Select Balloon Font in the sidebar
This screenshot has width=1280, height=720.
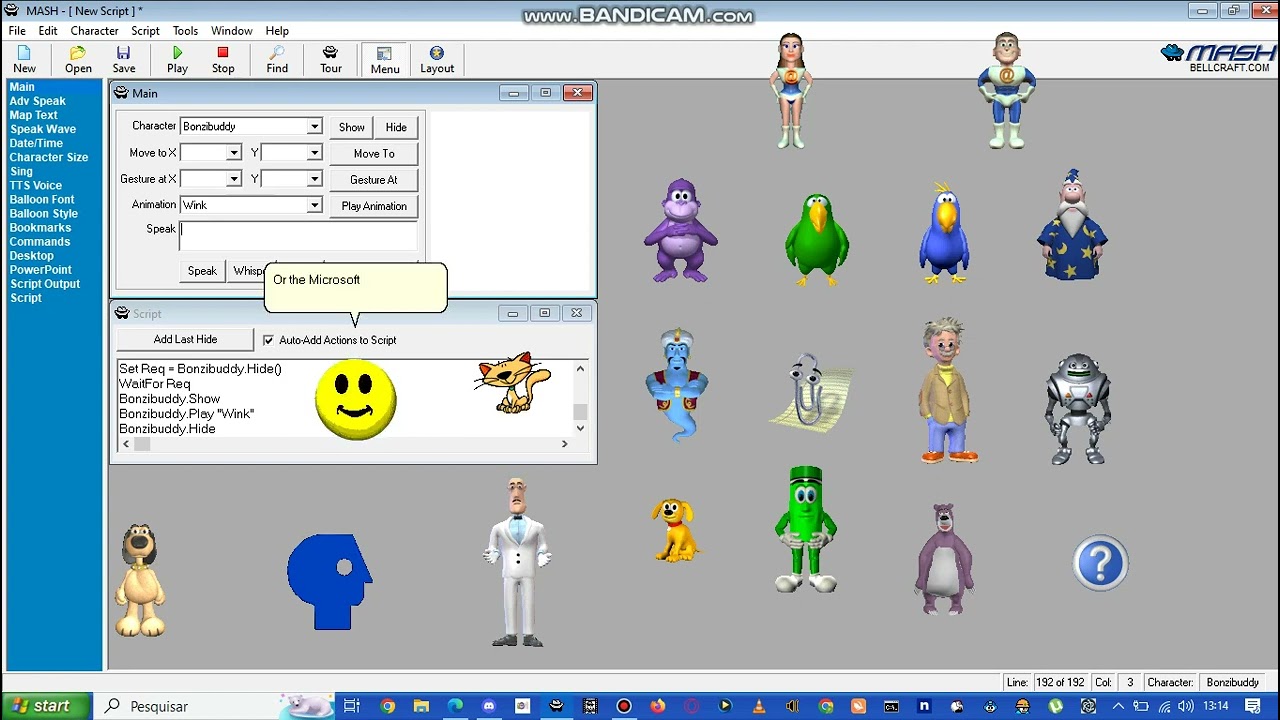point(42,199)
